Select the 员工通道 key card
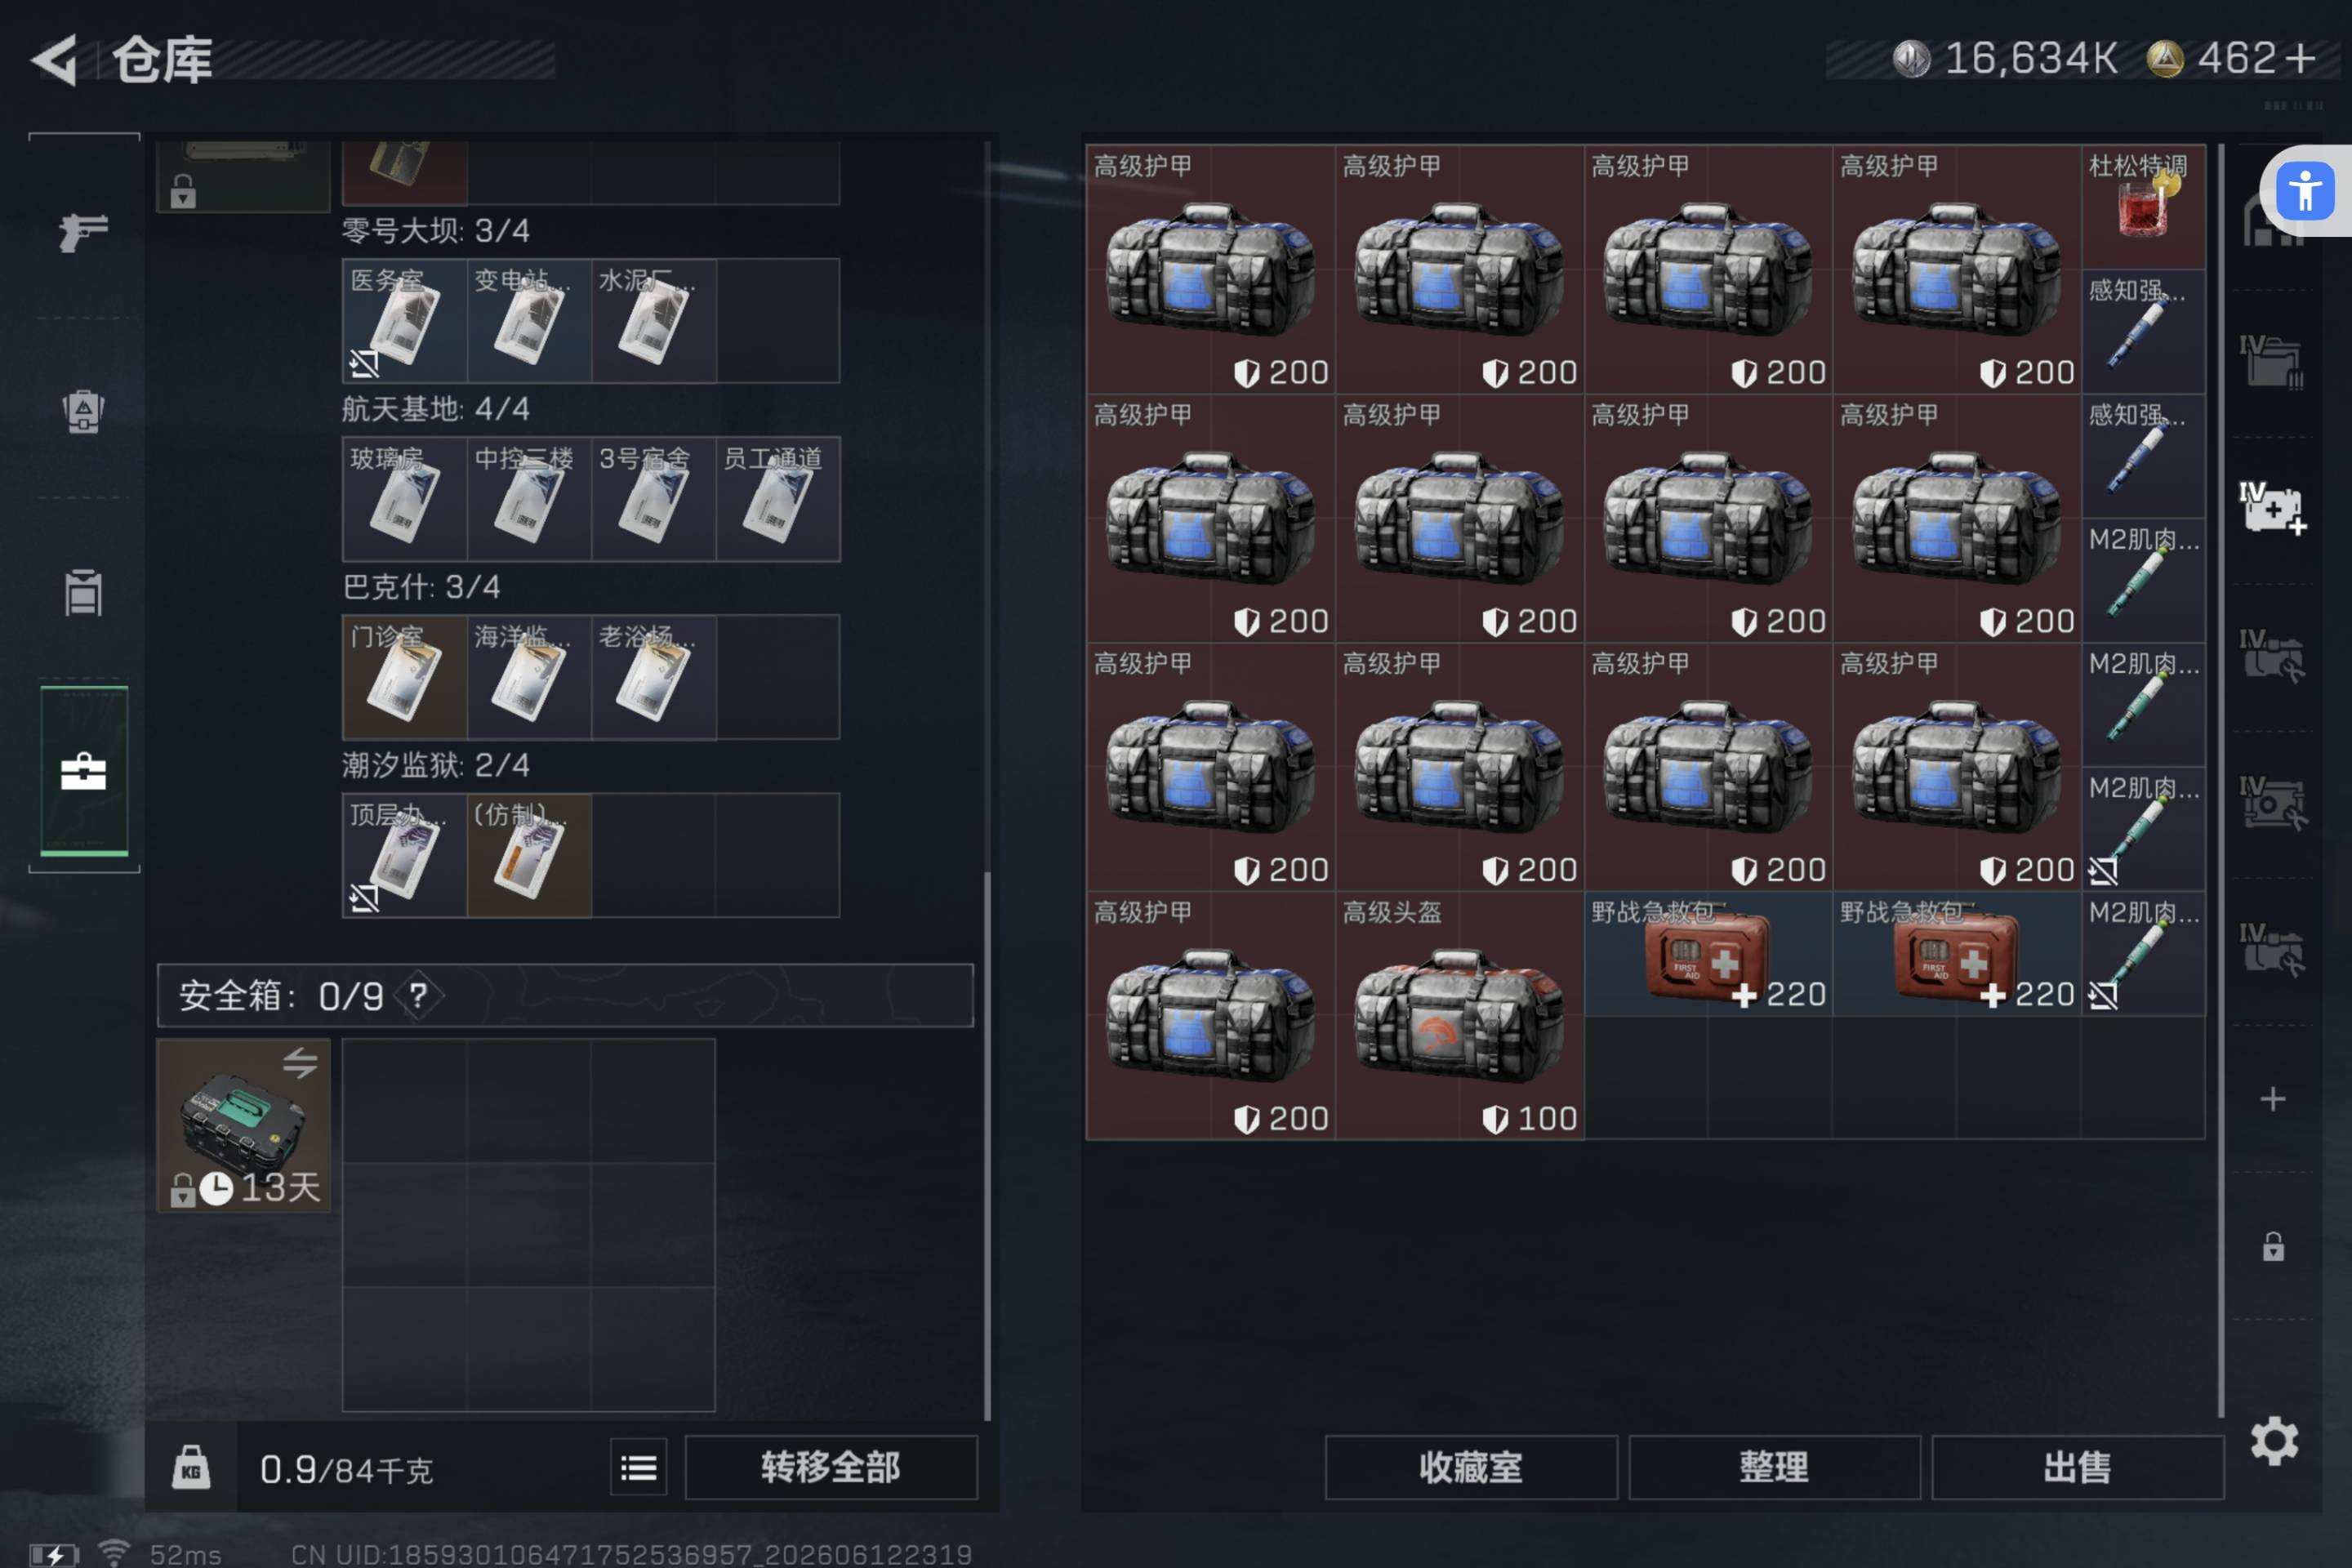This screenshot has width=2352, height=1568. coord(778,499)
